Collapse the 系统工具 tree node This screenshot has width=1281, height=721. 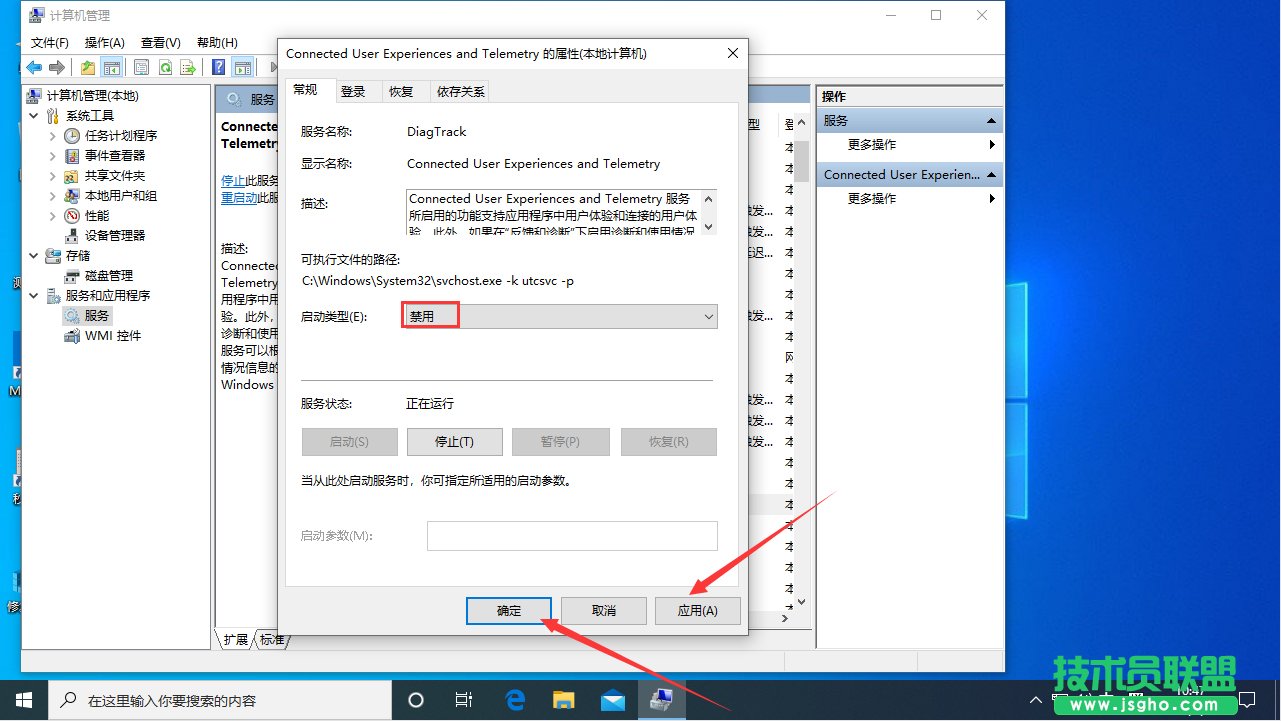coord(36,116)
